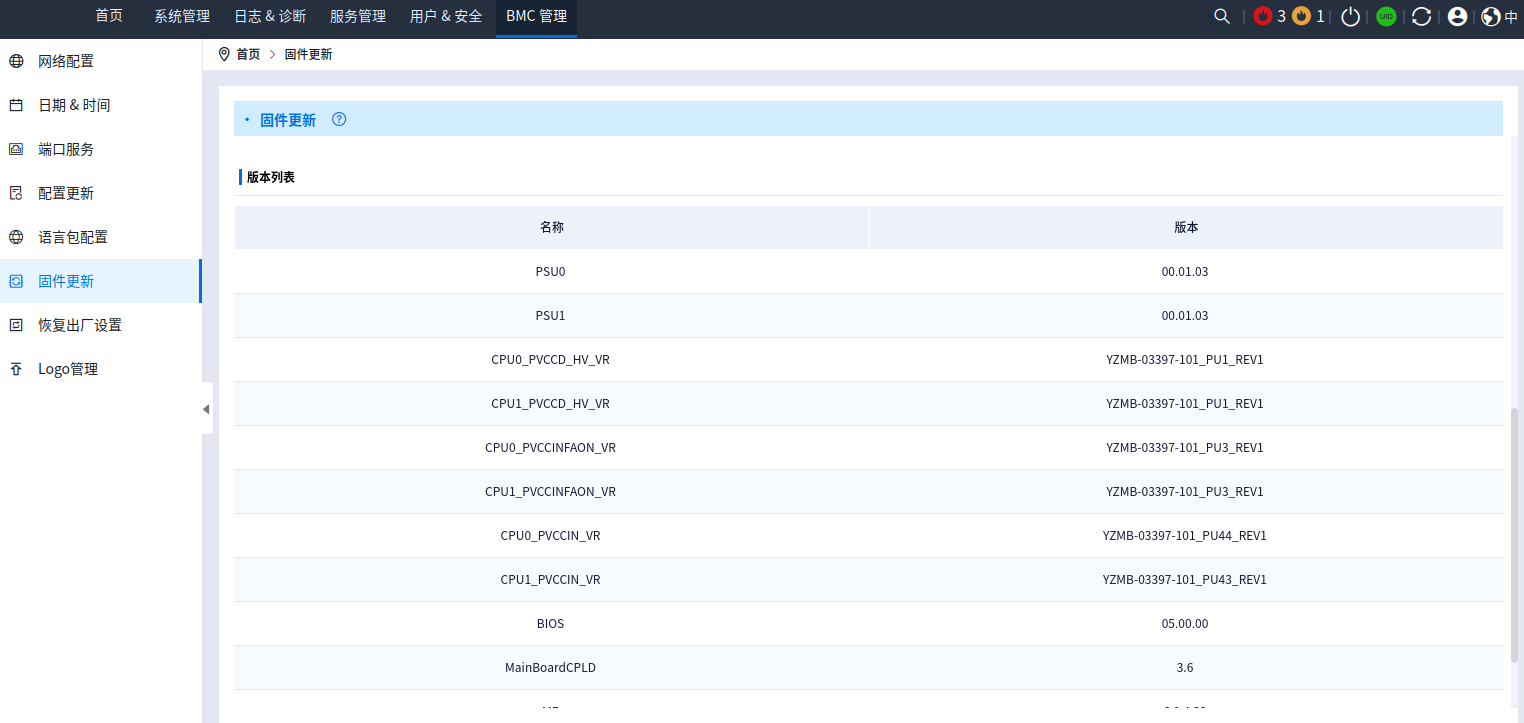Click the refresh icon in top bar
1524x723 pixels.
tap(1421, 16)
